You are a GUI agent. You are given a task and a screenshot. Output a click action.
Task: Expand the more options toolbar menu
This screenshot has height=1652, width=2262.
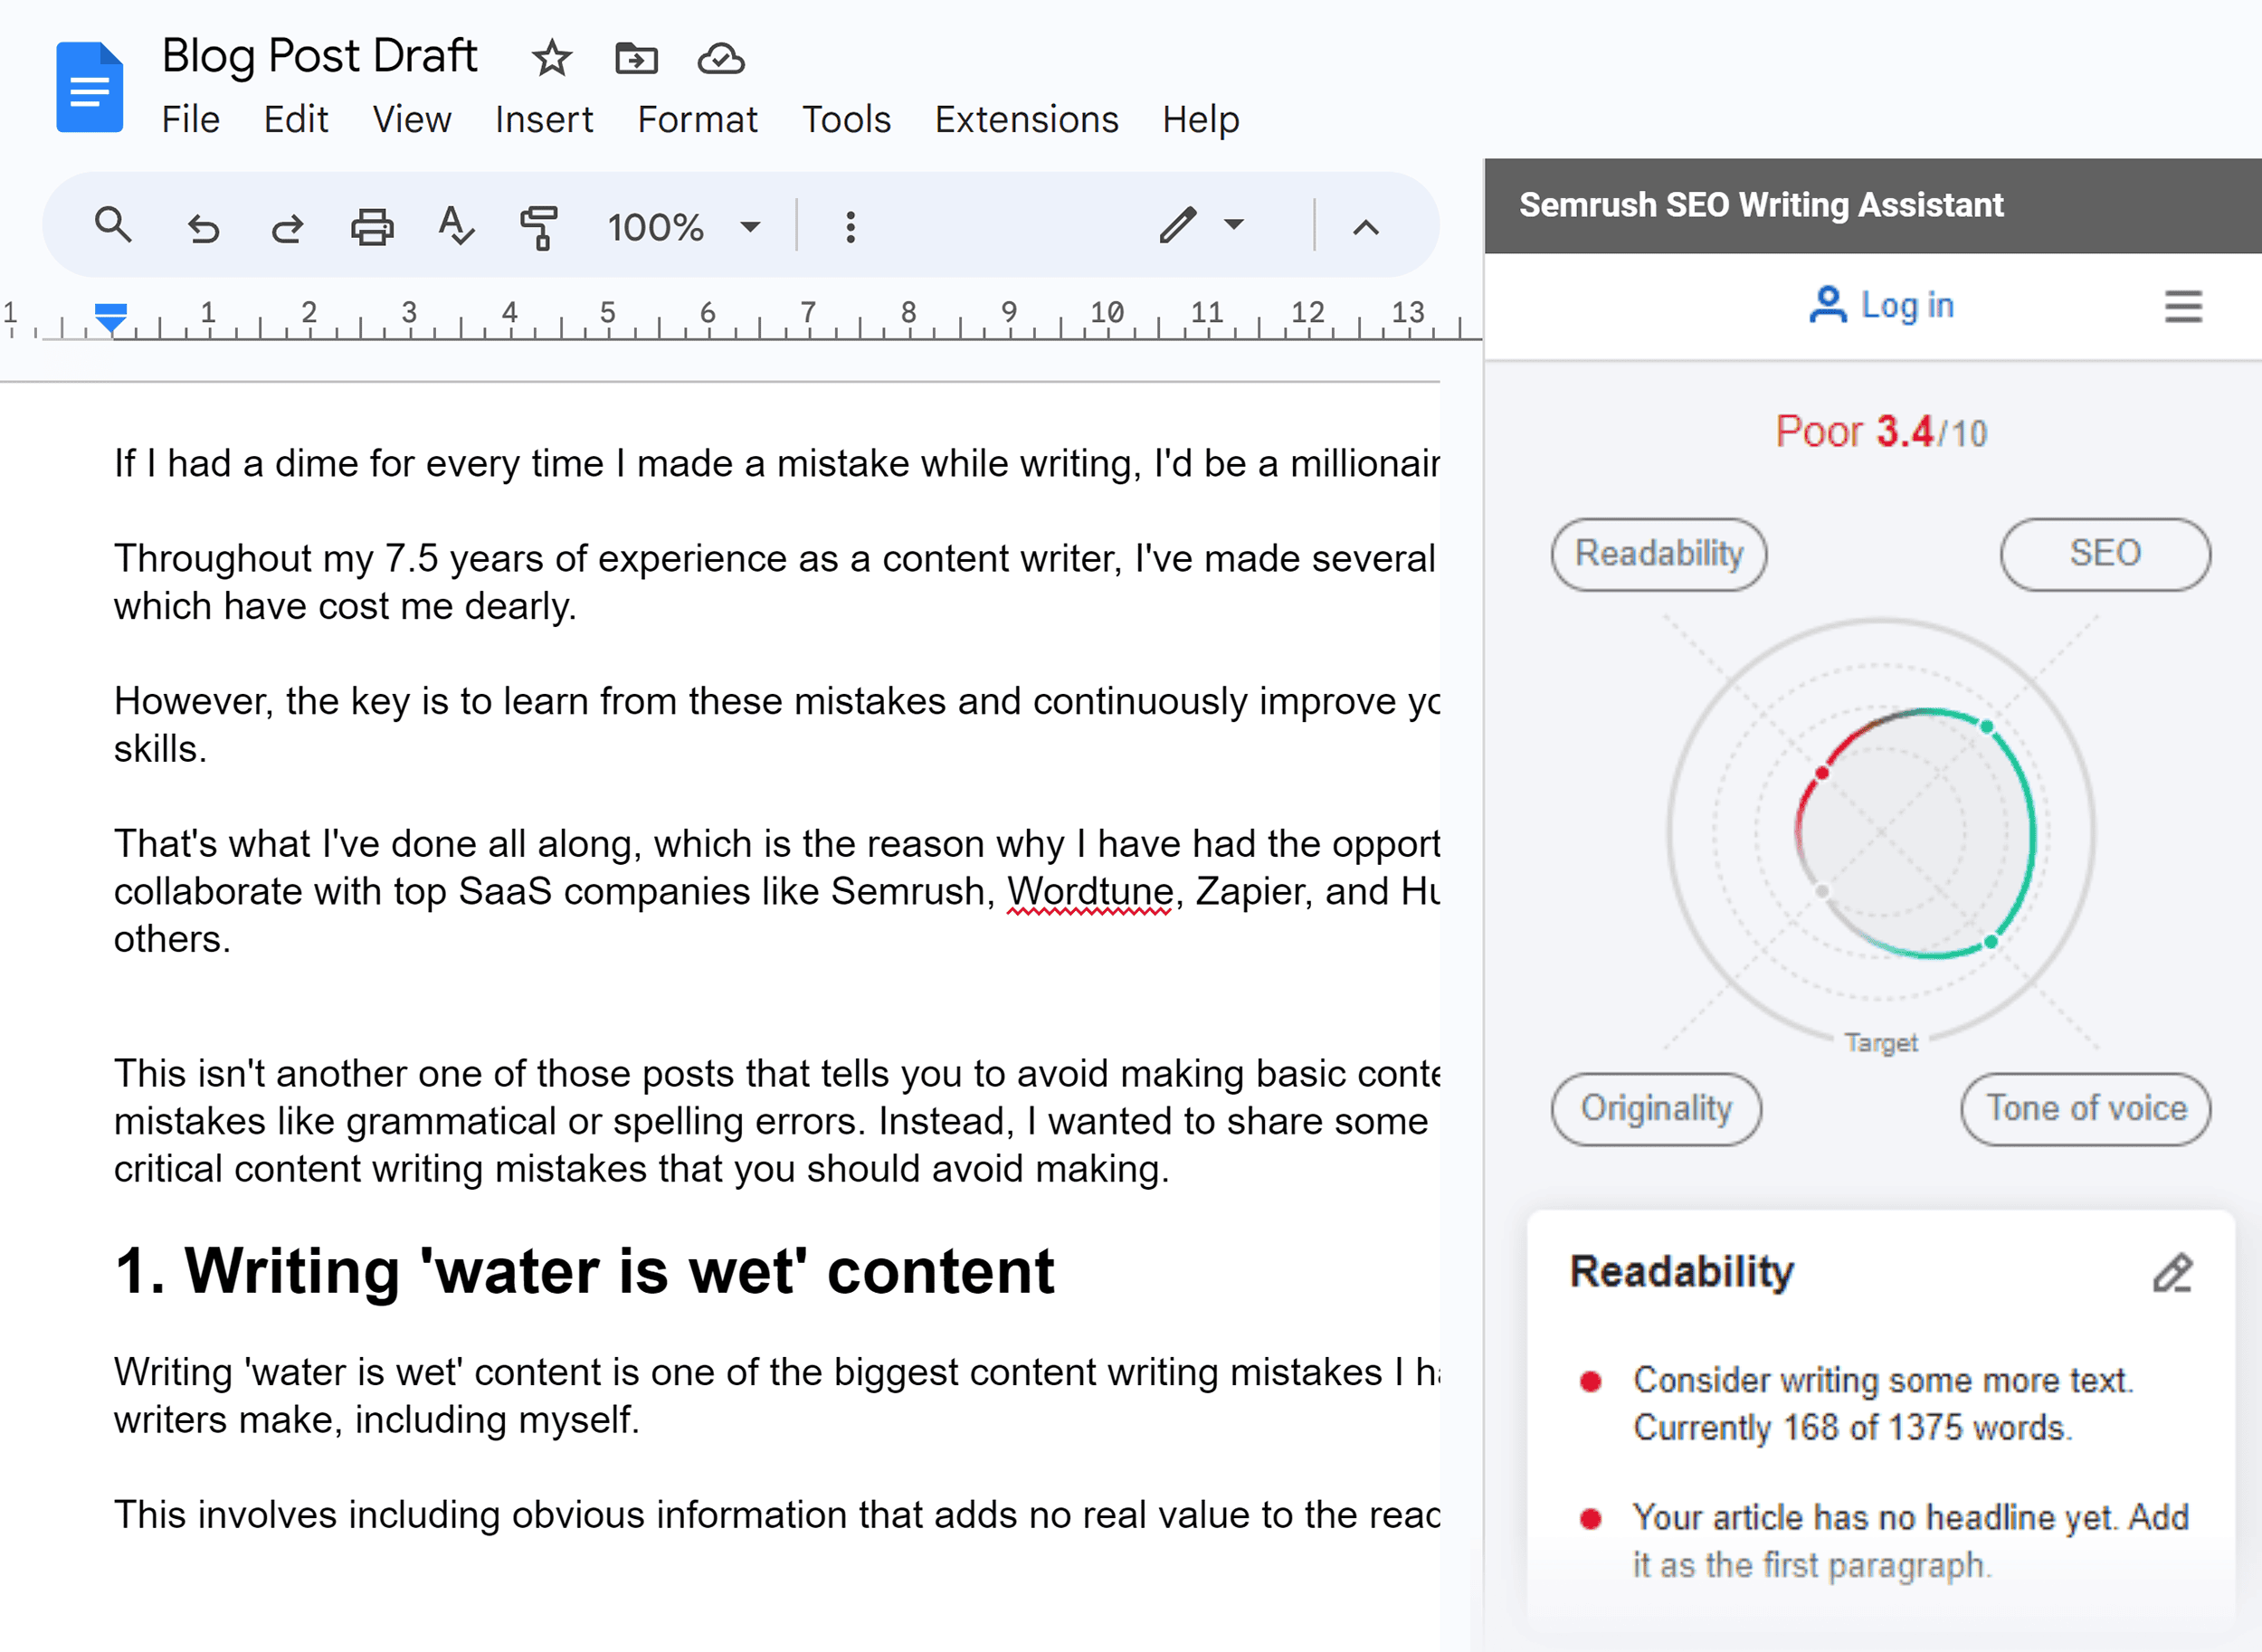click(849, 230)
